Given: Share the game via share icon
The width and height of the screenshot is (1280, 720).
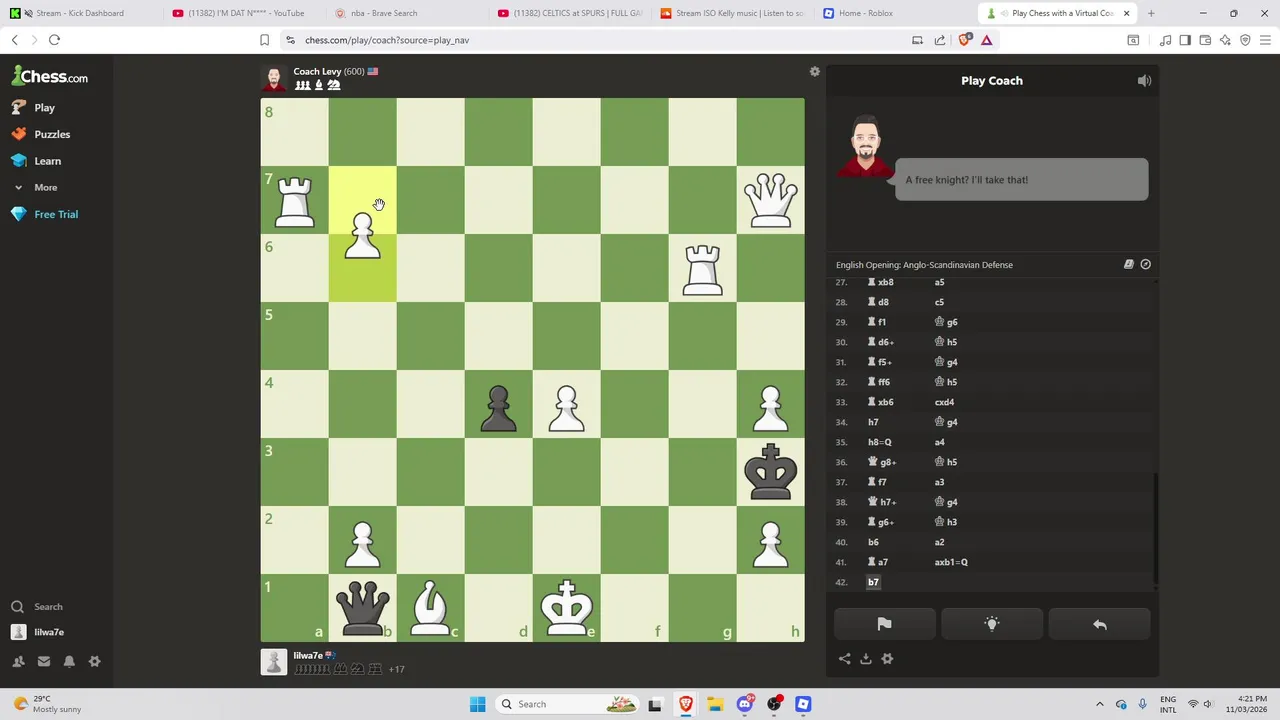Looking at the screenshot, I should 845,659.
